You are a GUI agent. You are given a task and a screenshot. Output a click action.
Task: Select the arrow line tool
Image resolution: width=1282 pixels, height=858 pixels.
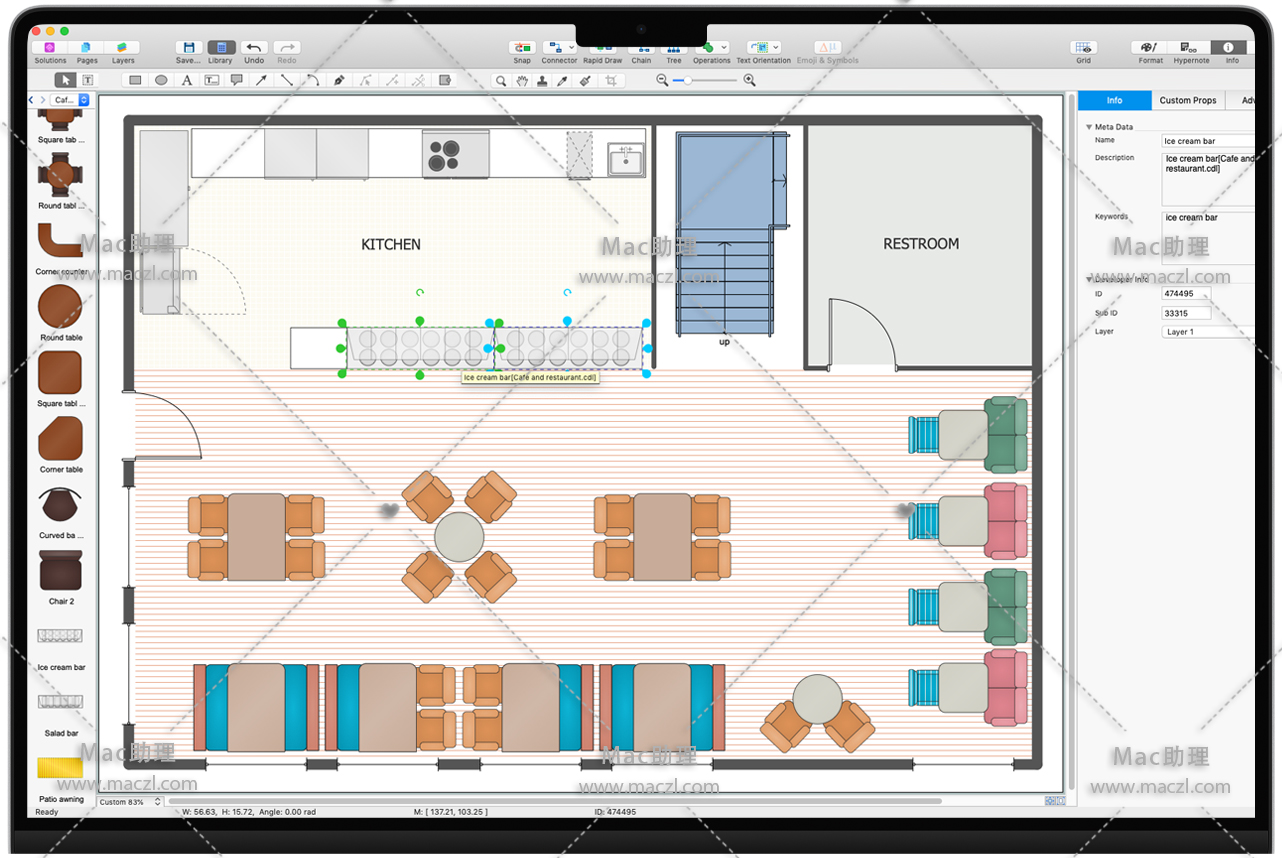(261, 80)
